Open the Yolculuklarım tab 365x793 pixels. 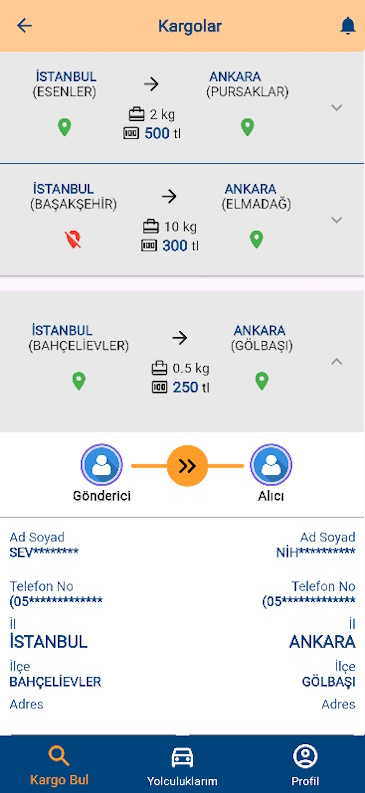tap(182, 765)
